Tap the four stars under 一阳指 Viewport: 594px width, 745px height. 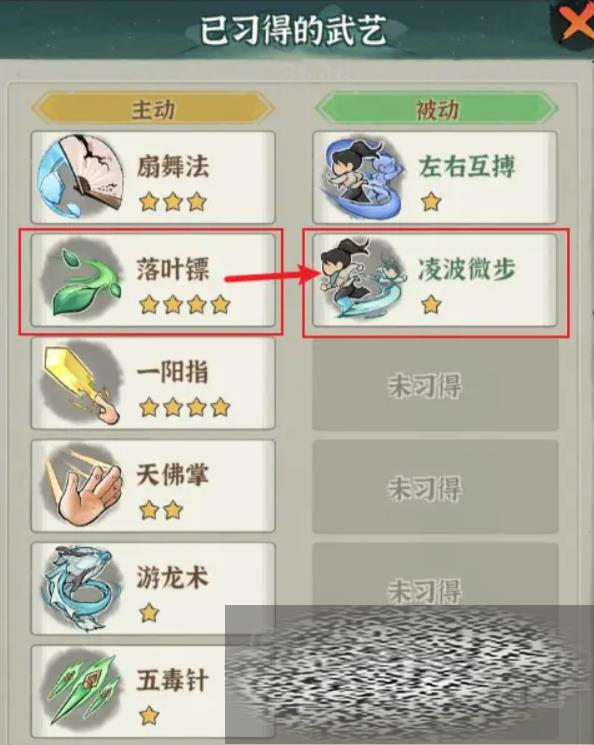click(x=185, y=407)
